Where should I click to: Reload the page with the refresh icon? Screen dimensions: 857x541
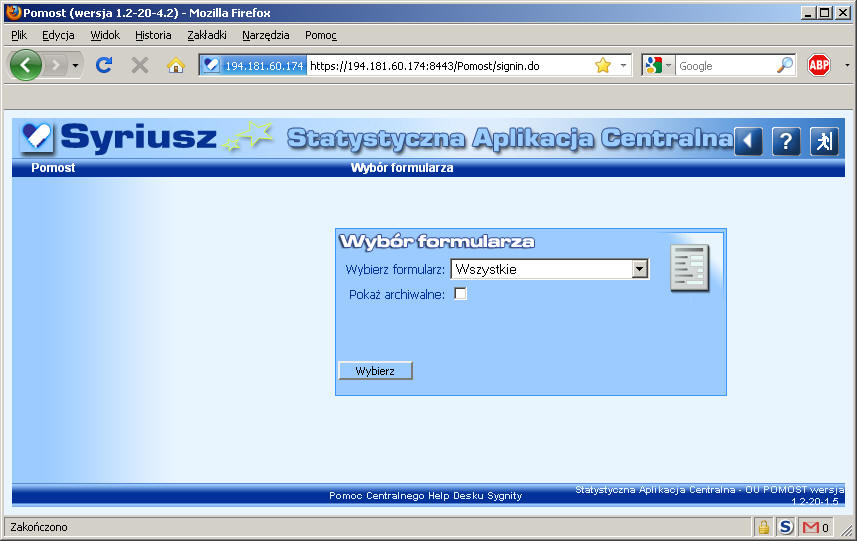click(104, 65)
